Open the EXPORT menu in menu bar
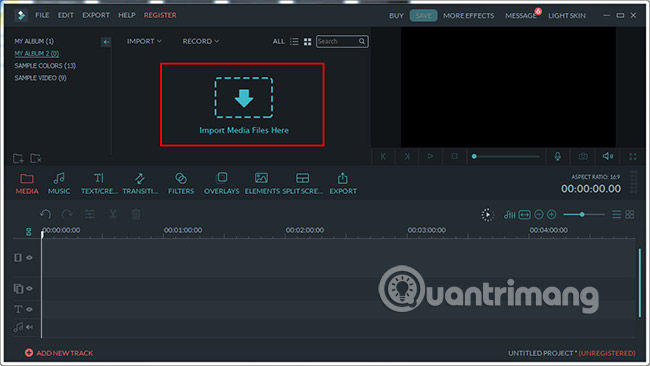Image resolution: width=650 pixels, height=366 pixels. pyautogui.click(x=96, y=15)
